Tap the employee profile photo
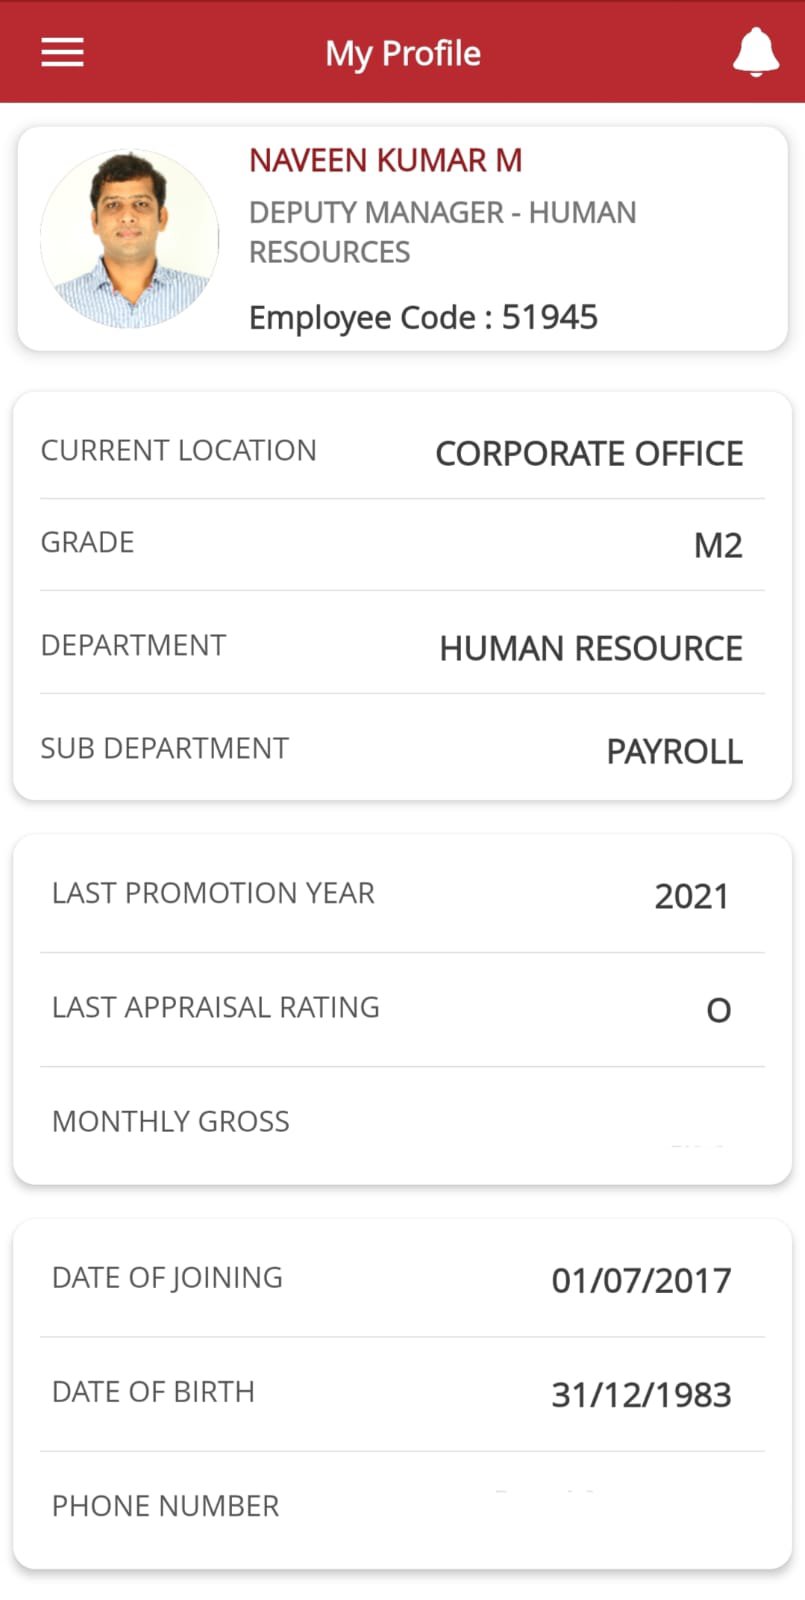Screen dimensions: 805x1600 coord(130,239)
